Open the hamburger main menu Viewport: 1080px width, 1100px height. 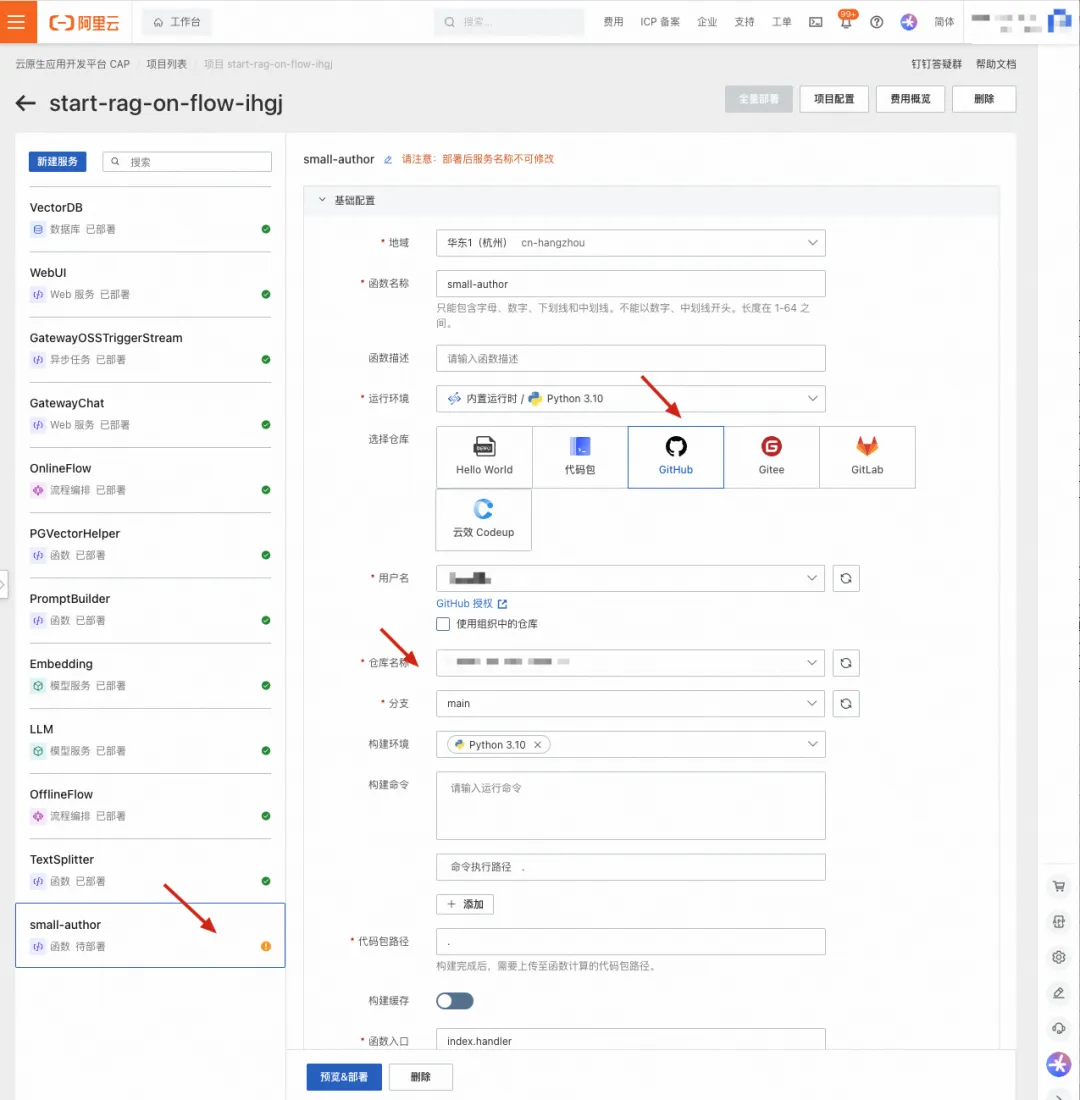pyautogui.click(x=17, y=22)
